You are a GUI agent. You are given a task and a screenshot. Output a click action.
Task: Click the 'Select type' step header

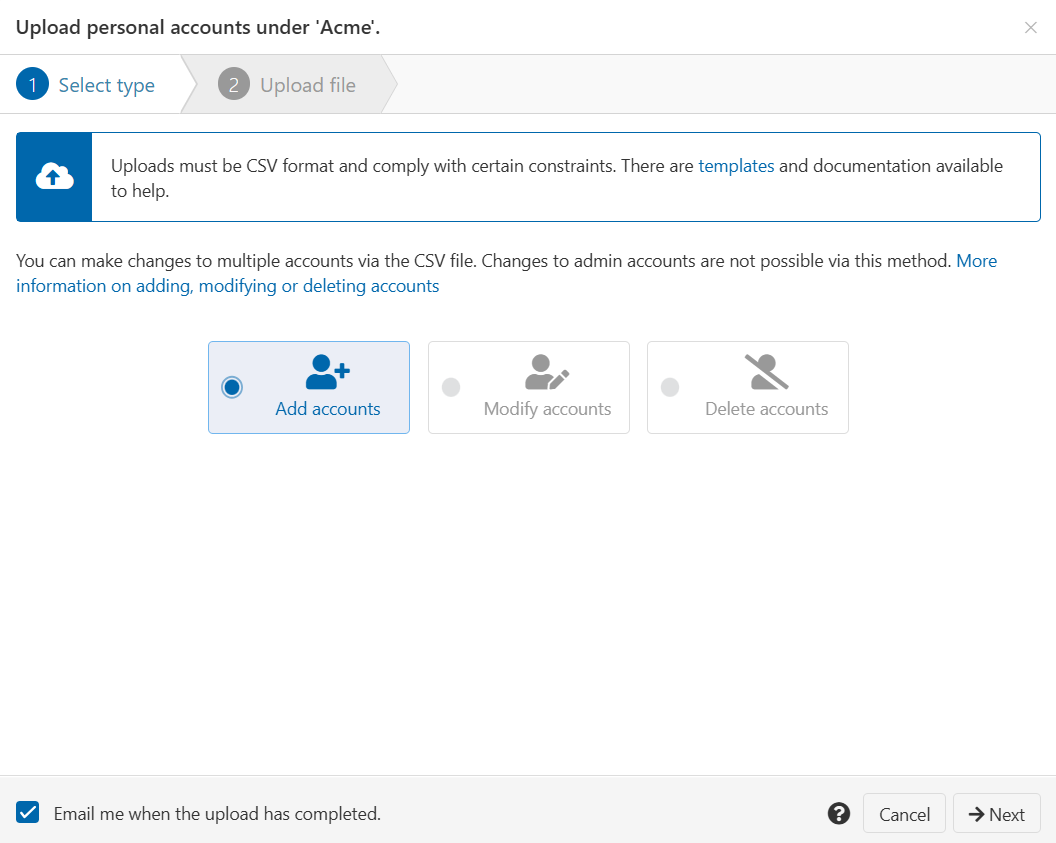click(x=105, y=84)
